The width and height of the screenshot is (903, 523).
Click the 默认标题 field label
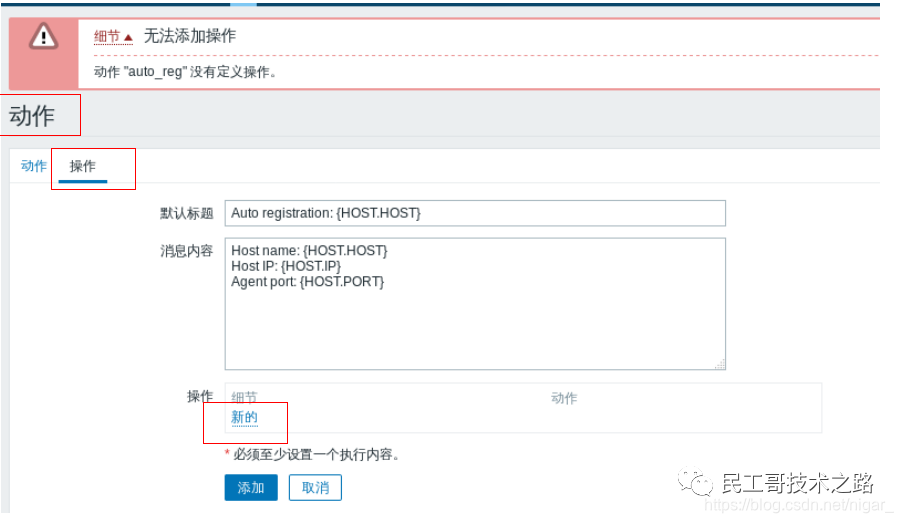click(x=187, y=214)
